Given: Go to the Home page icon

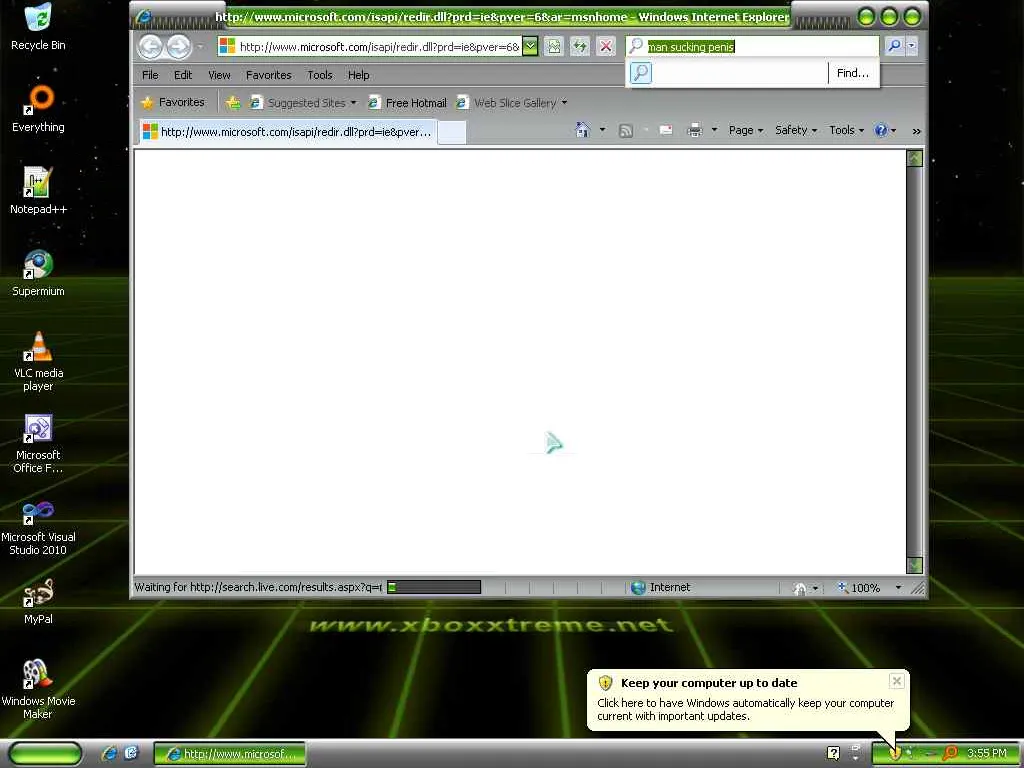Looking at the screenshot, I should click(x=583, y=130).
